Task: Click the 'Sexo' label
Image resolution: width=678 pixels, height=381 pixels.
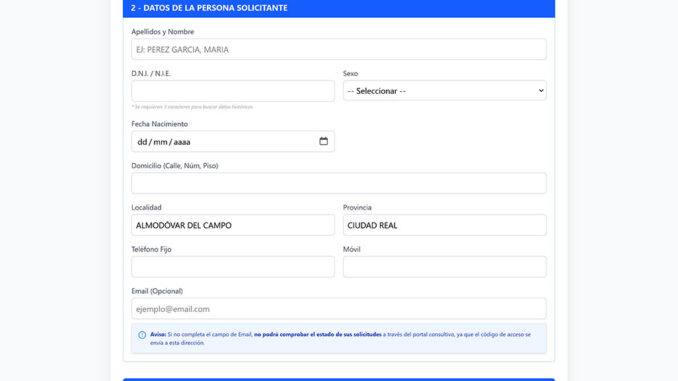Action: pyautogui.click(x=350, y=74)
